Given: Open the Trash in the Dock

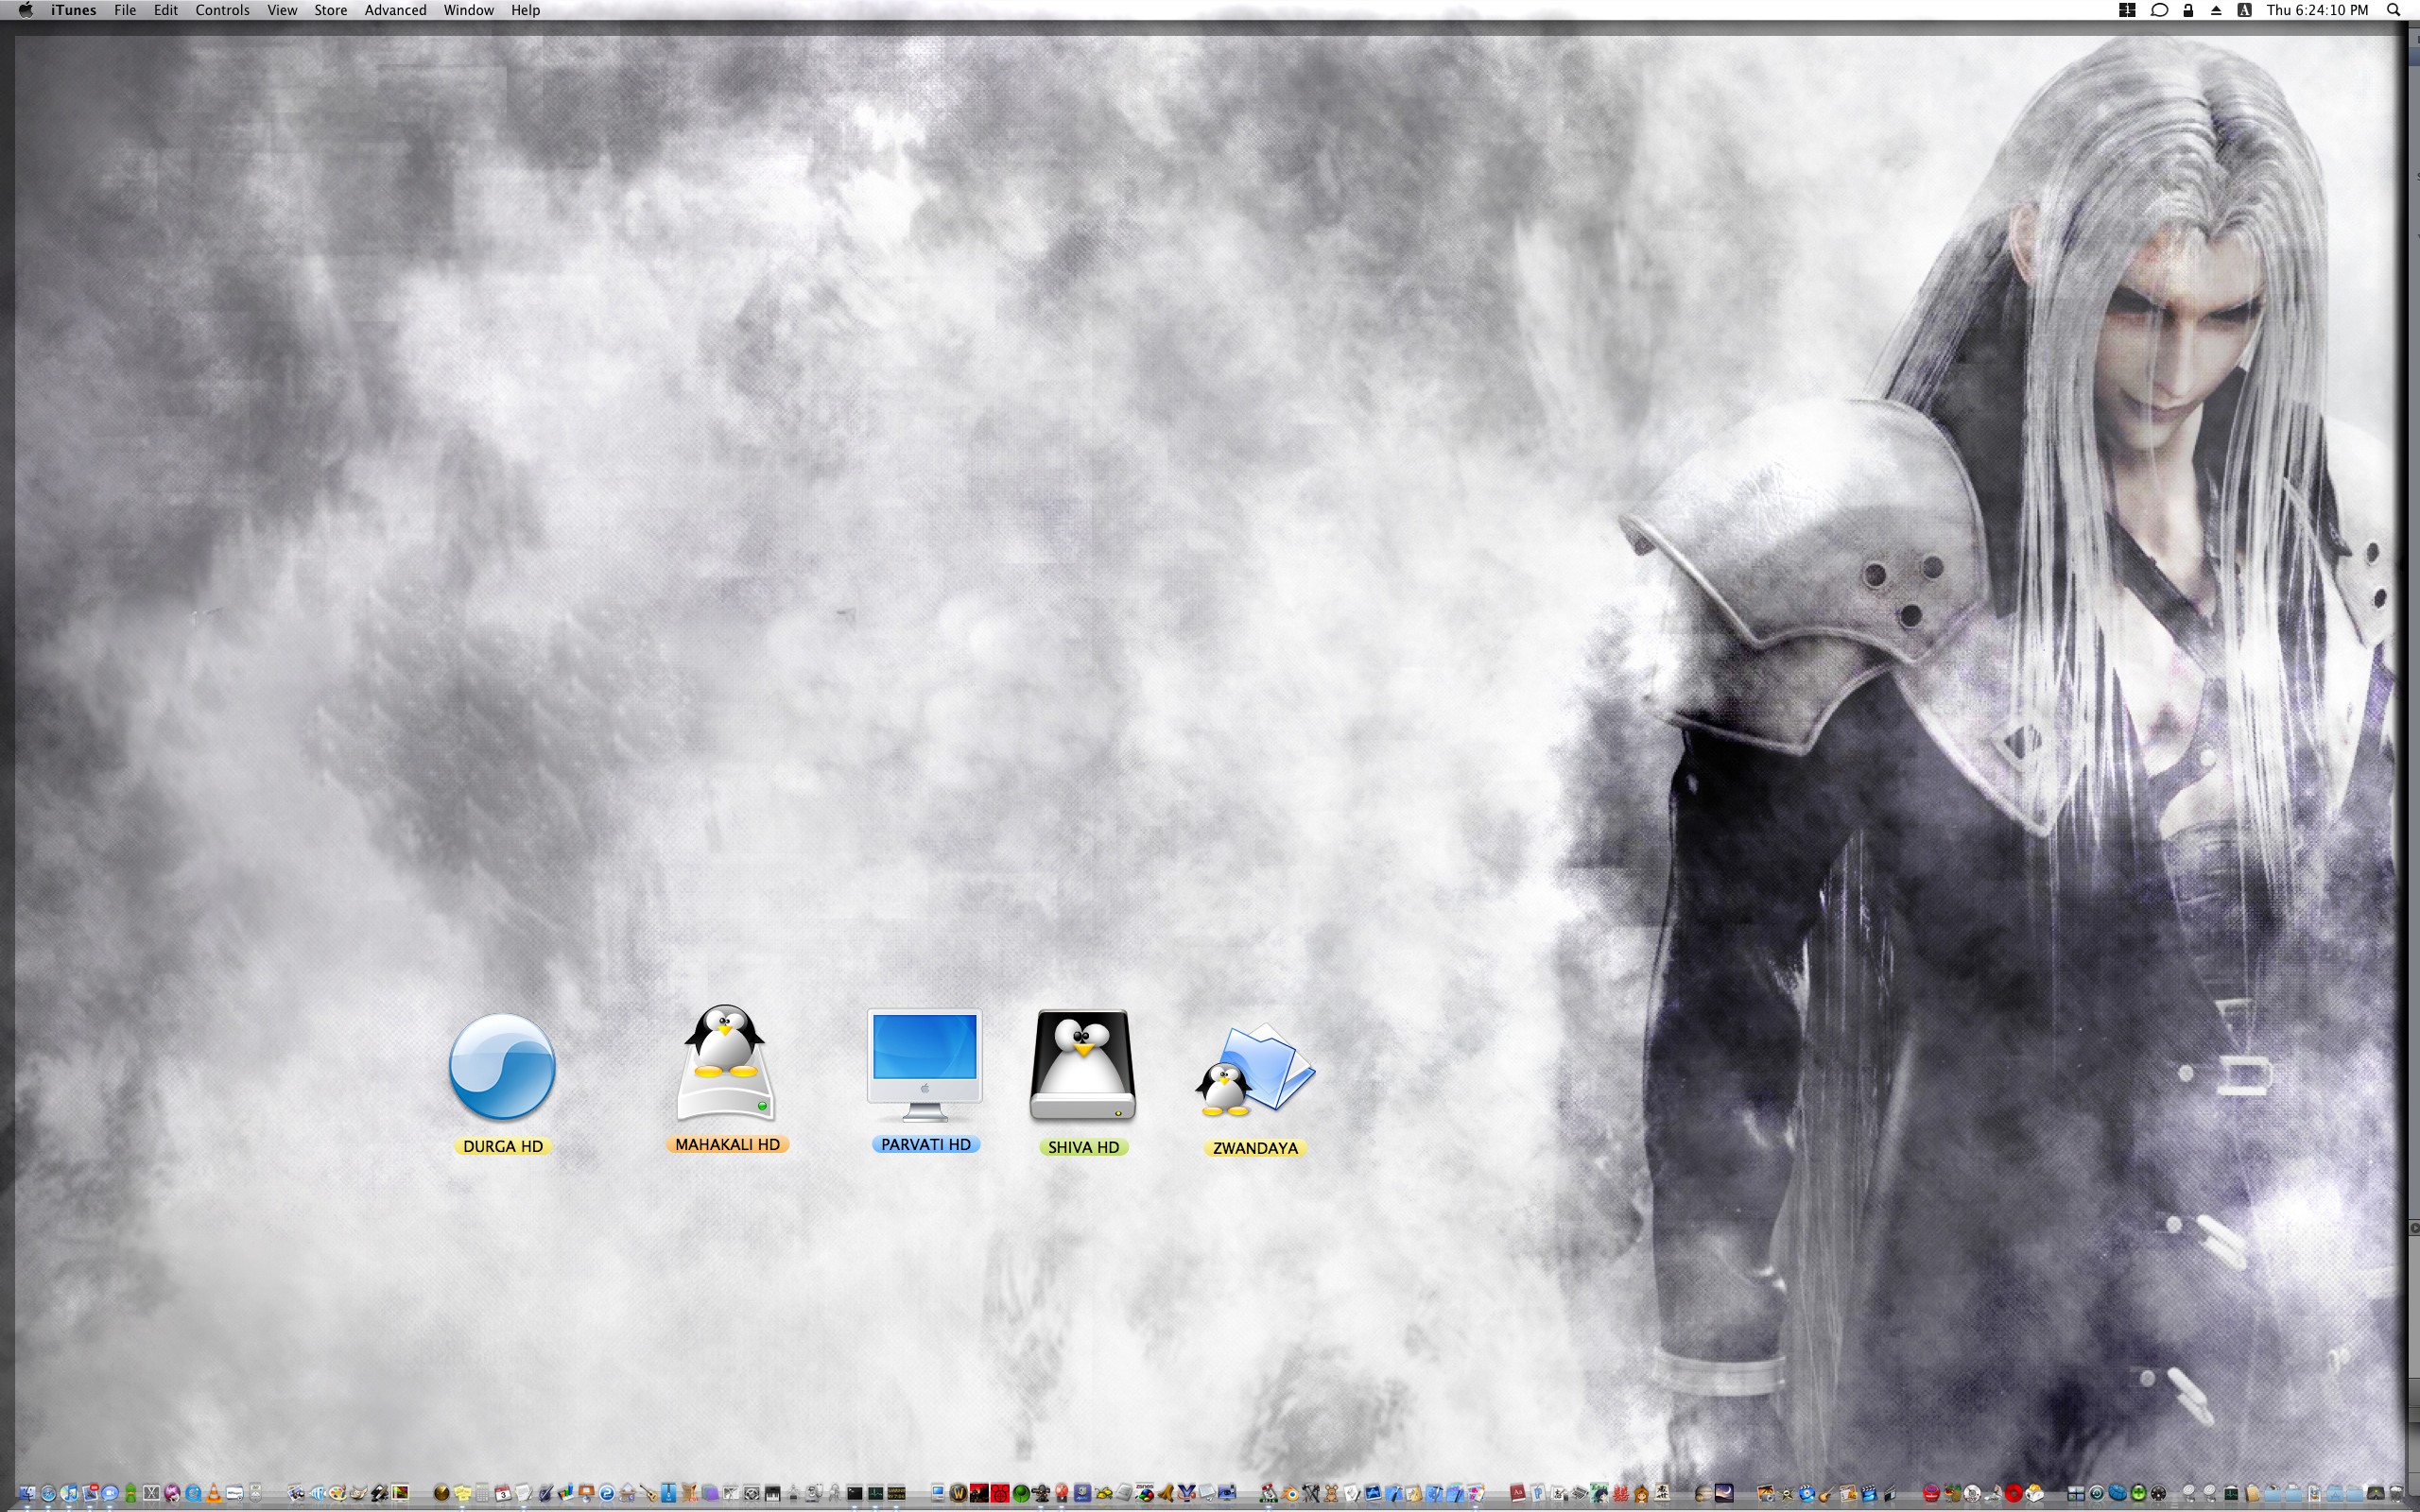Looking at the screenshot, I should click(2396, 1493).
